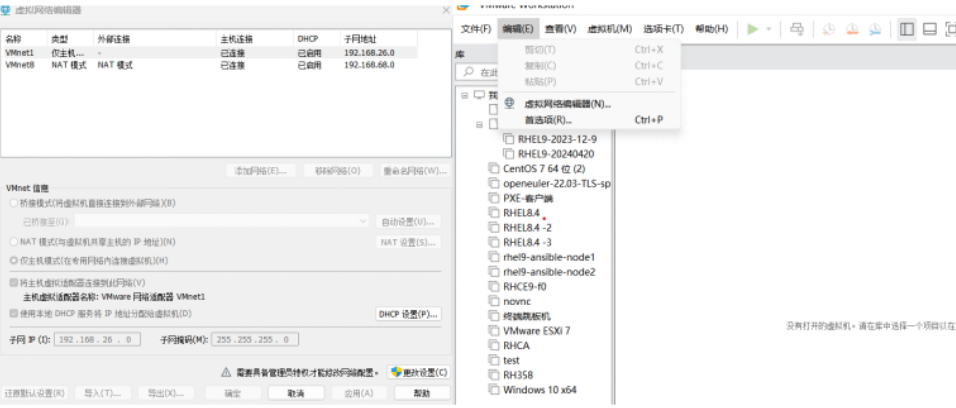Click the revert to snapshot icon

coord(852,29)
